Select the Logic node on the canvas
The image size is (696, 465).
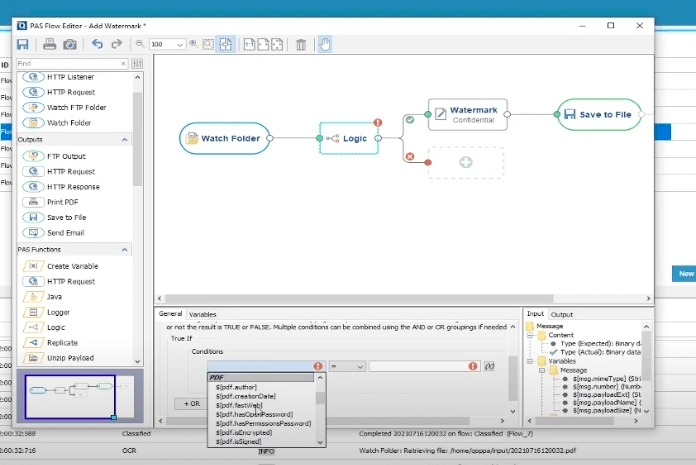pos(349,138)
